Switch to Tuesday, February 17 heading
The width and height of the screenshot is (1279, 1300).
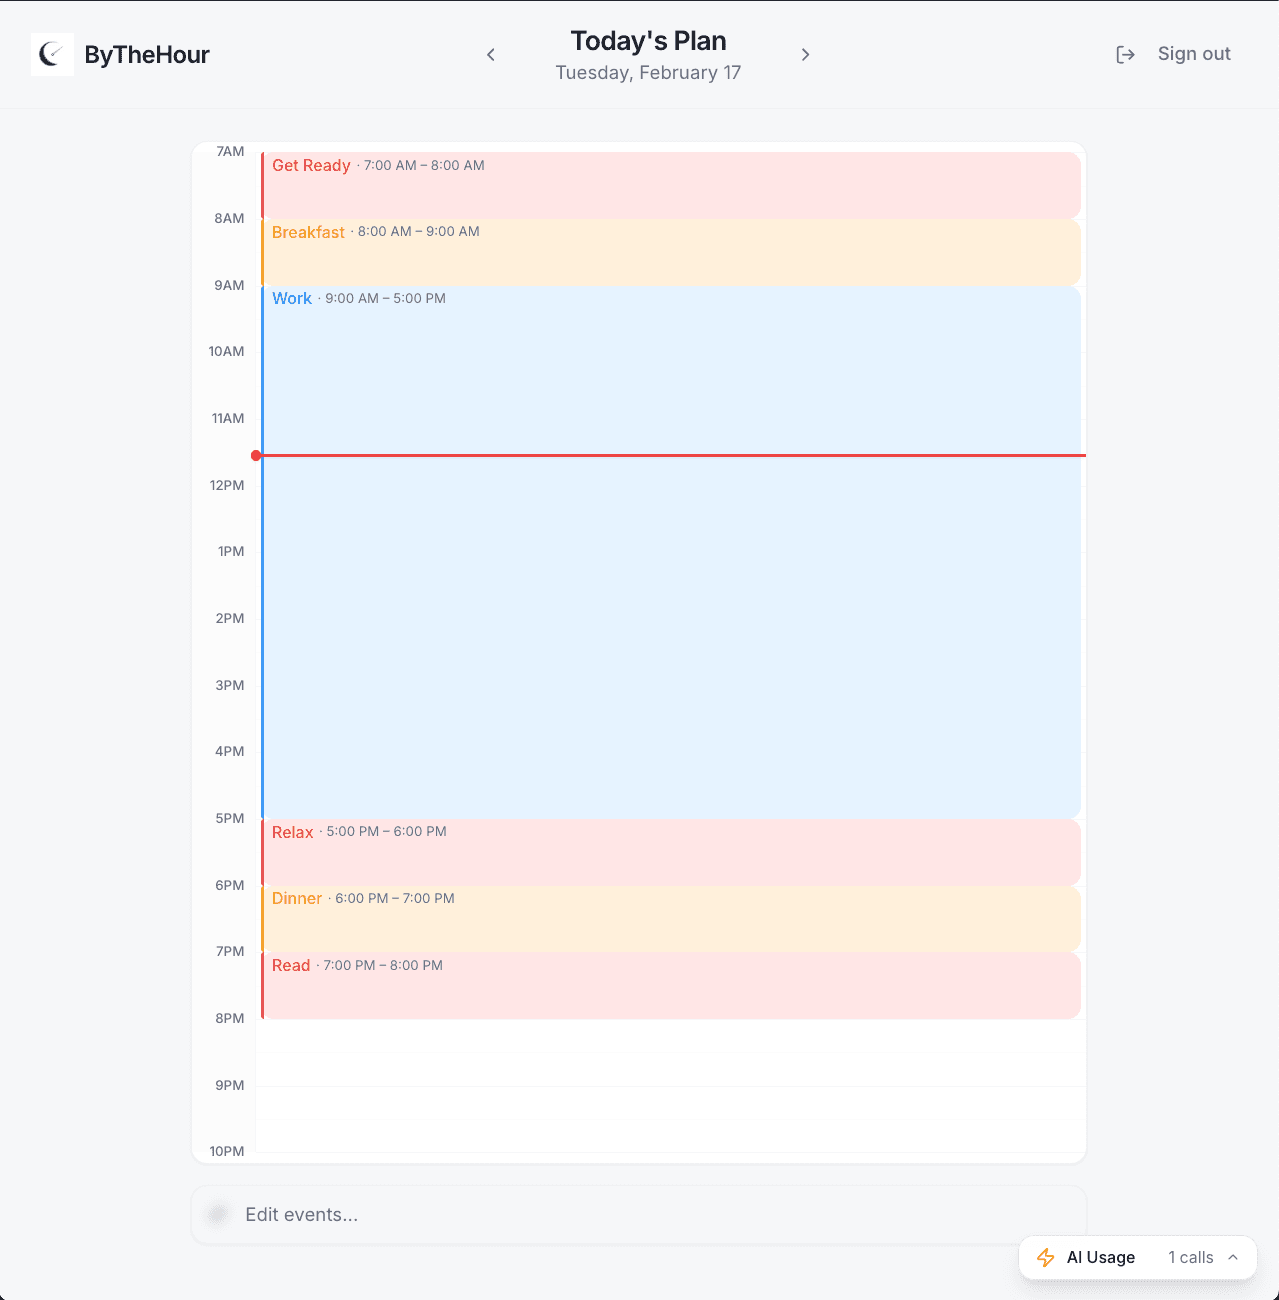pos(648,72)
